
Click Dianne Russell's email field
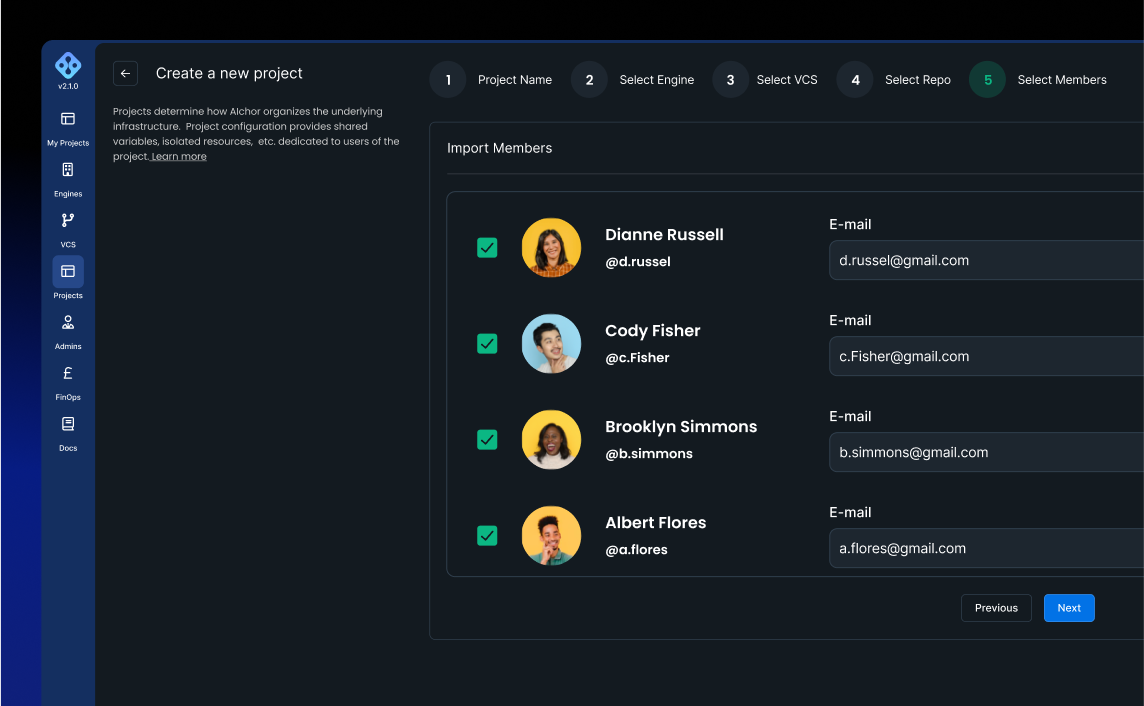986,260
